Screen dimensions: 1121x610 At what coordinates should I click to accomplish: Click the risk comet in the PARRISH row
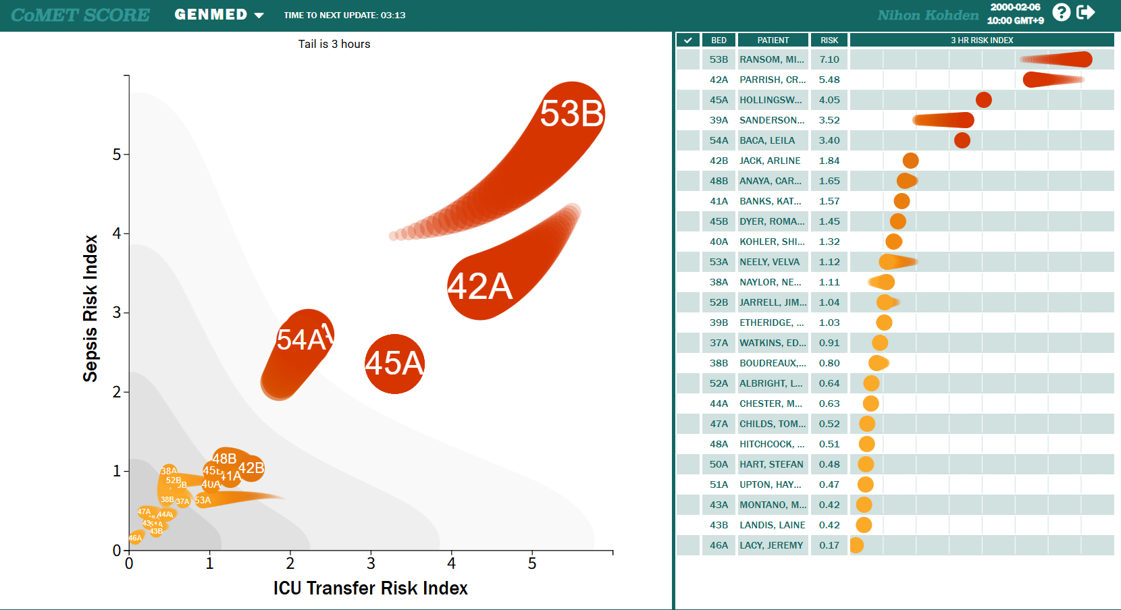(1052, 79)
